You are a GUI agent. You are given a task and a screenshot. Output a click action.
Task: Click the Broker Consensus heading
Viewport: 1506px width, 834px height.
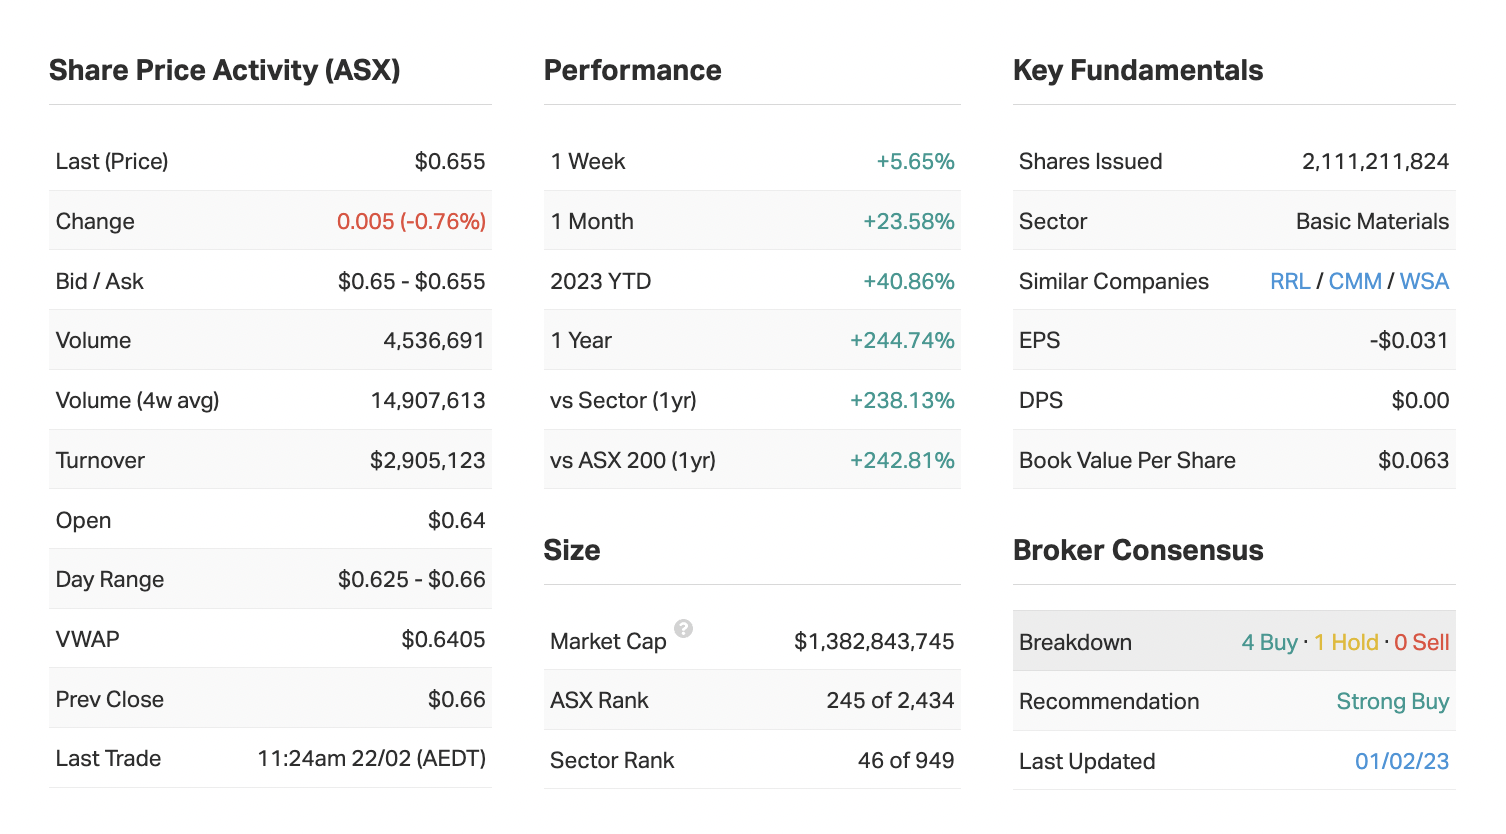pos(1138,550)
